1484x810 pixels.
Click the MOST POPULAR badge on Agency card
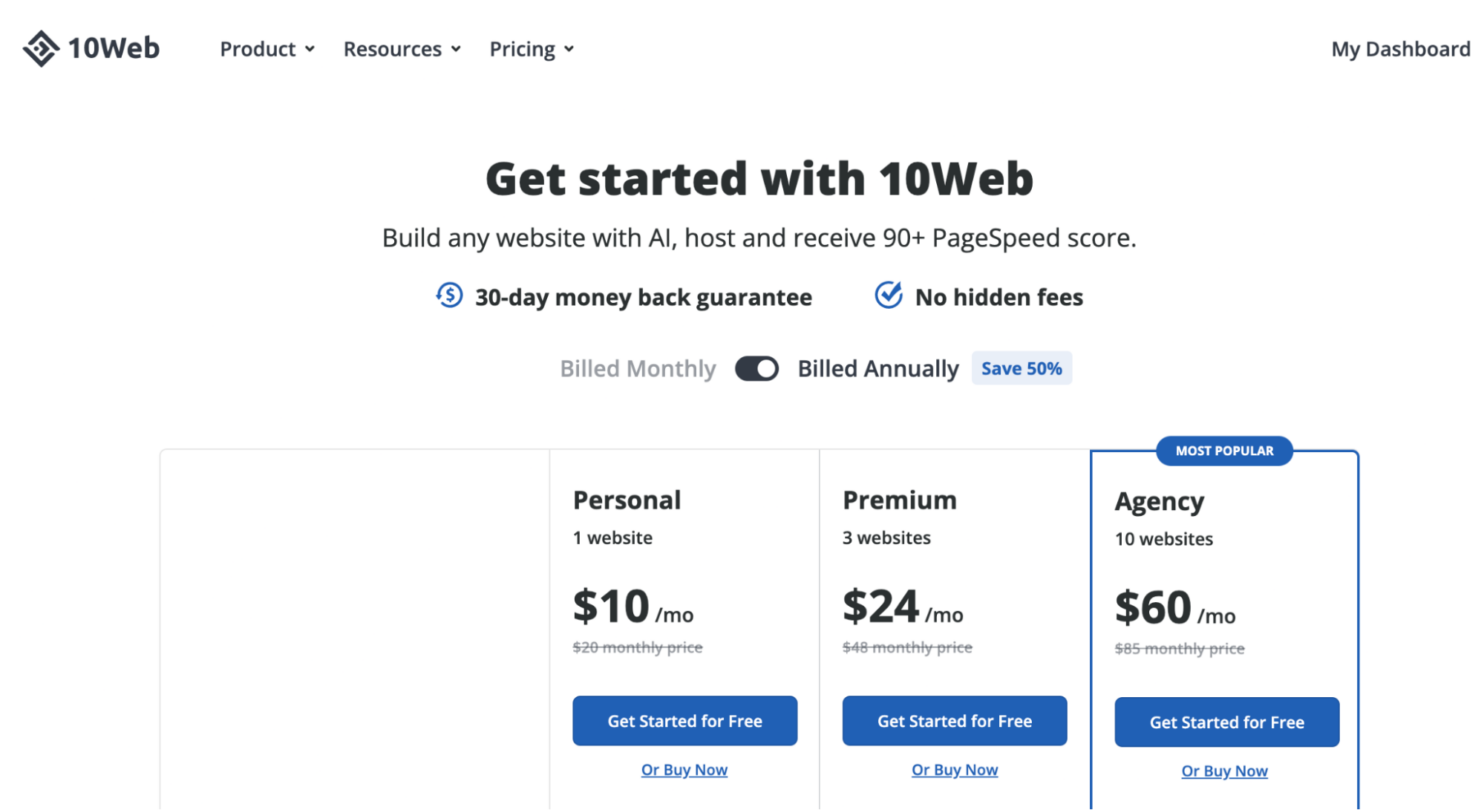pos(1223,450)
